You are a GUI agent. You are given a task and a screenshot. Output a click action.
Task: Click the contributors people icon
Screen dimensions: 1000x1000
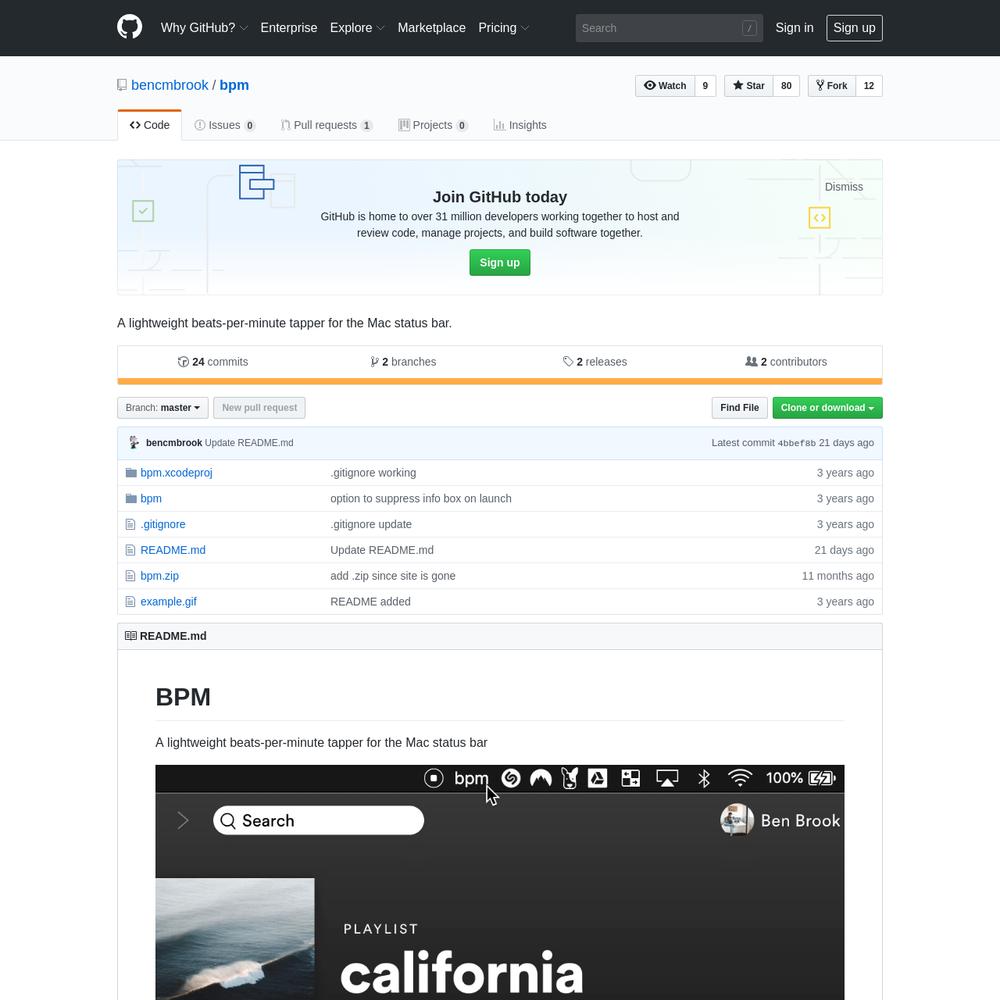[751, 362]
